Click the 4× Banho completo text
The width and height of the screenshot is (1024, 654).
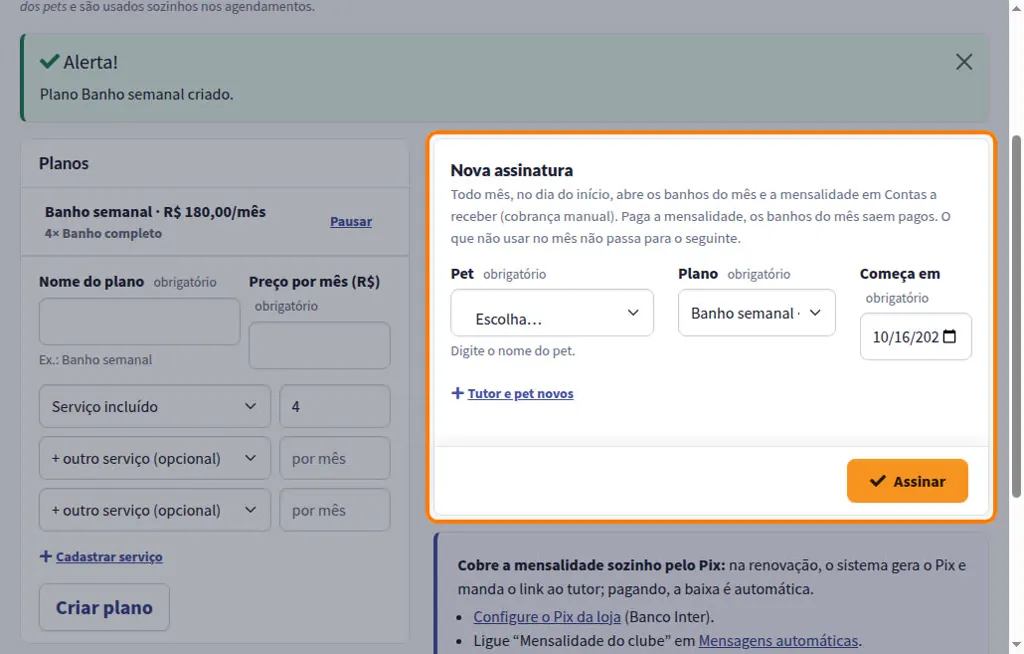(x=103, y=233)
